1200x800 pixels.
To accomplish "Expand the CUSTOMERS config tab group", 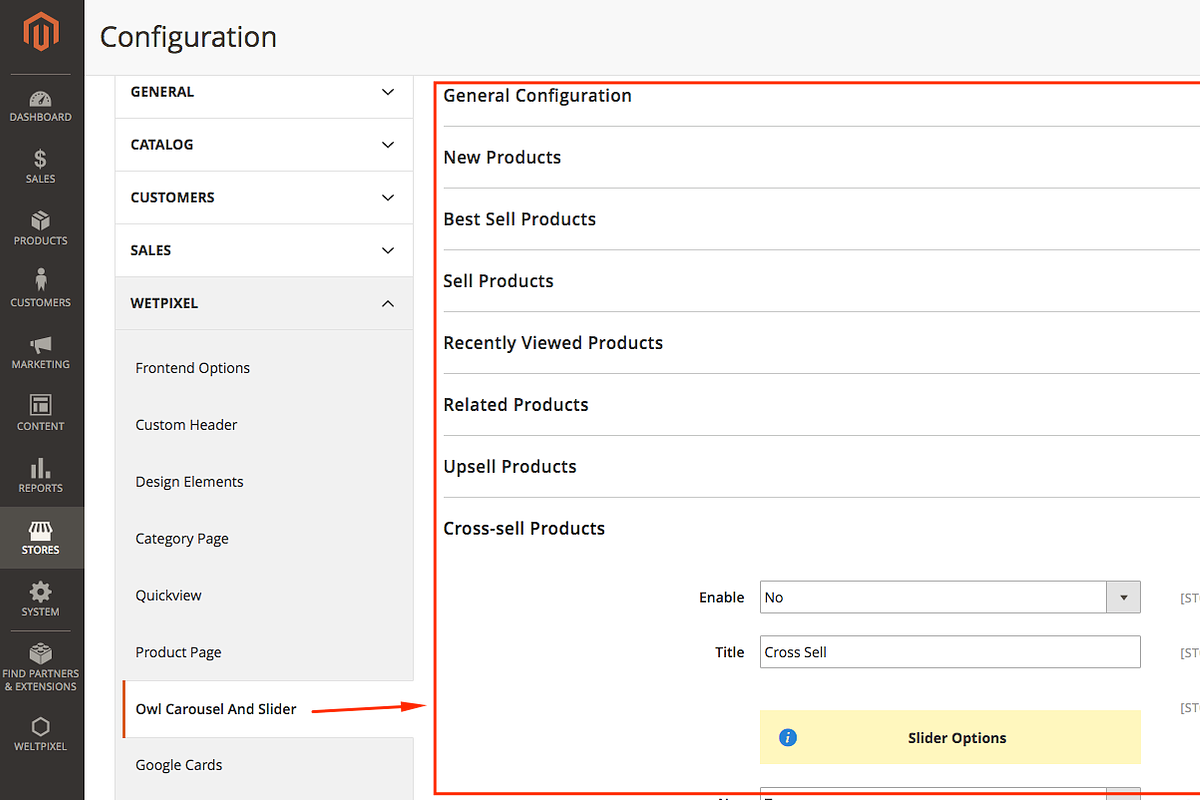I will (x=264, y=198).
